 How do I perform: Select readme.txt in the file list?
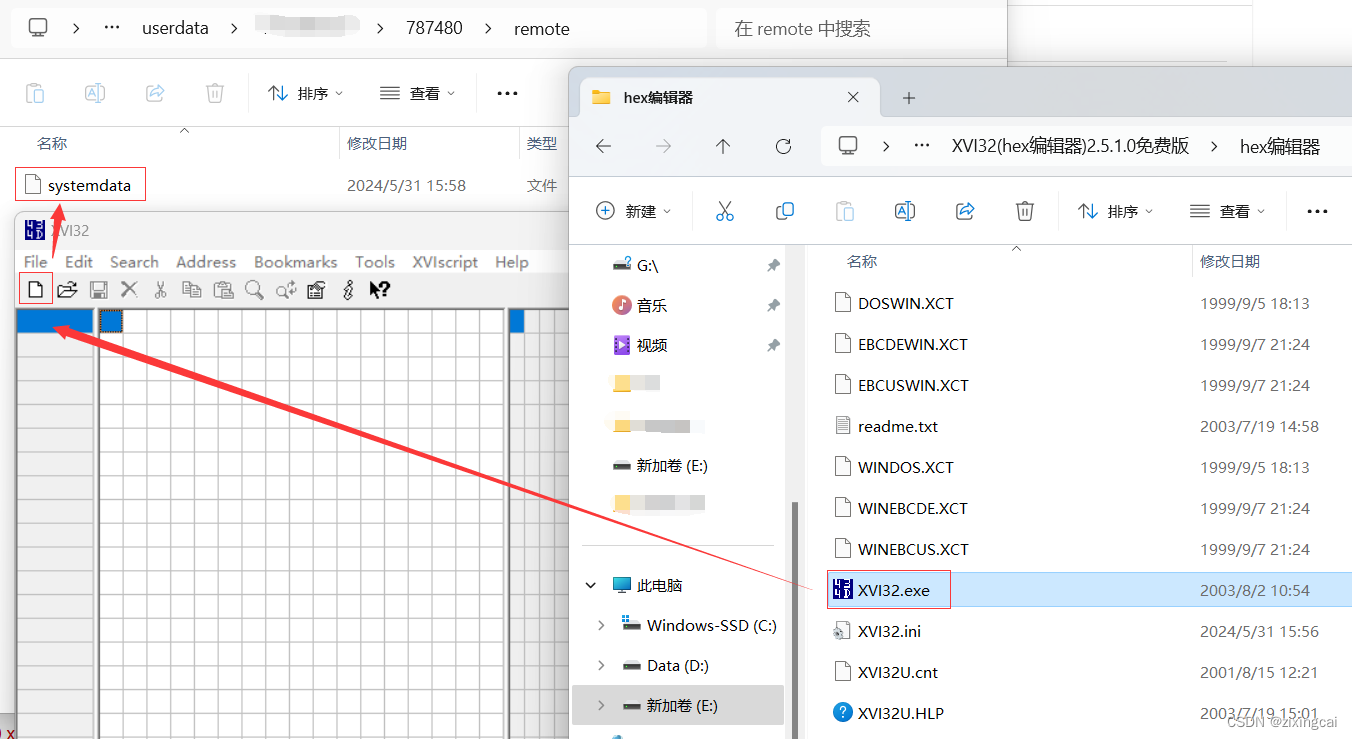click(x=1090, y=426)
